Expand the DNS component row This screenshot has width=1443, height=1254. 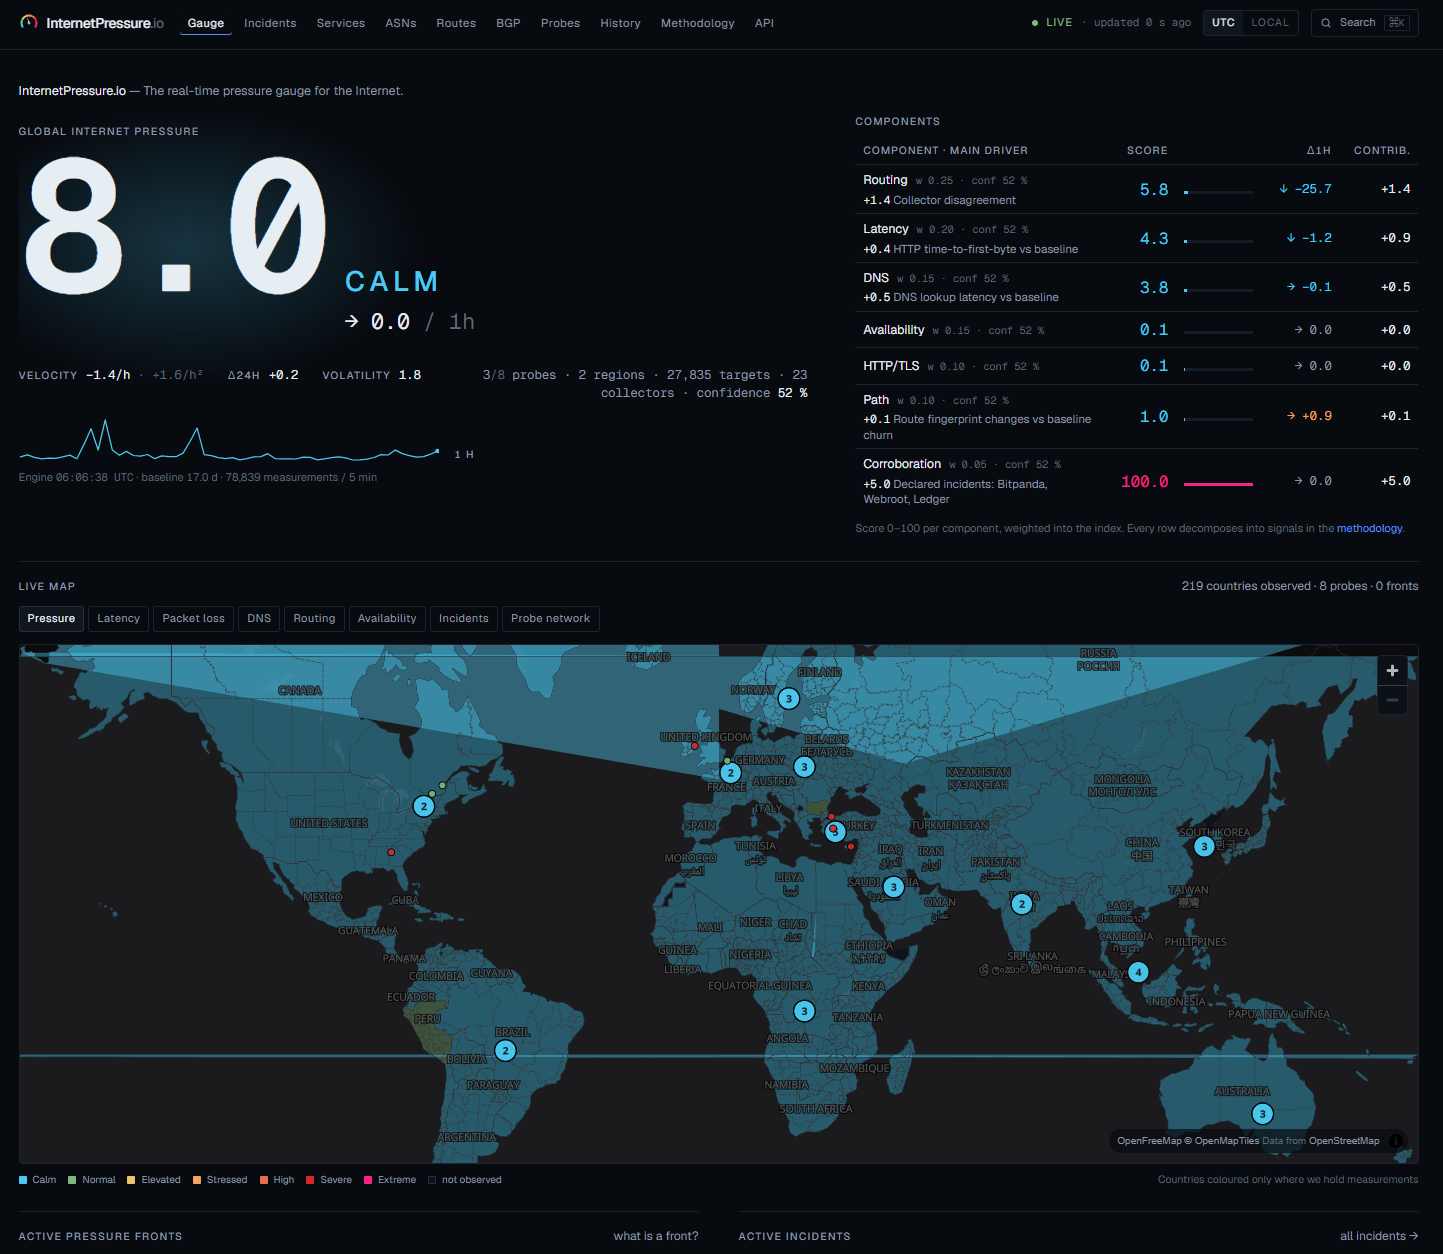1136,287
